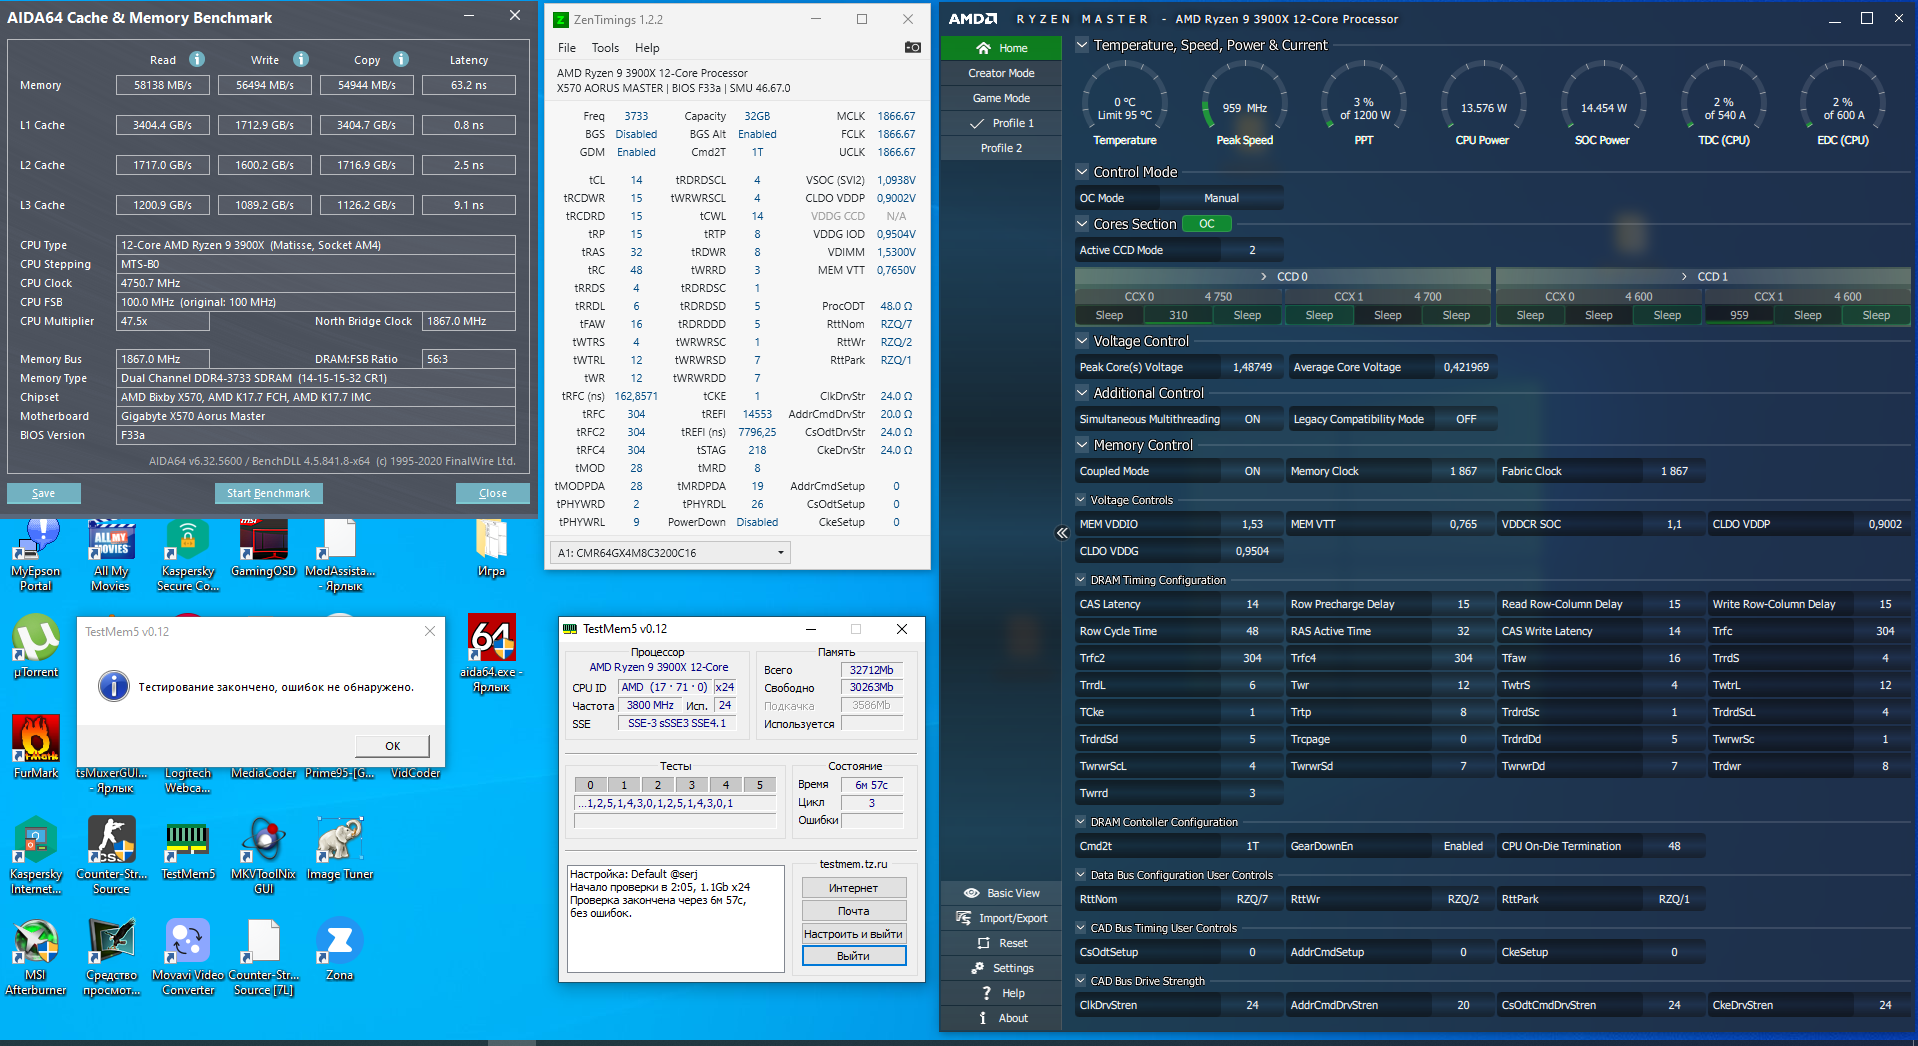Screen dimensions: 1918x1046
Task: Click Настроить и выйти in TestMem5
Action: pyautogui.click(x=853, y=934)
